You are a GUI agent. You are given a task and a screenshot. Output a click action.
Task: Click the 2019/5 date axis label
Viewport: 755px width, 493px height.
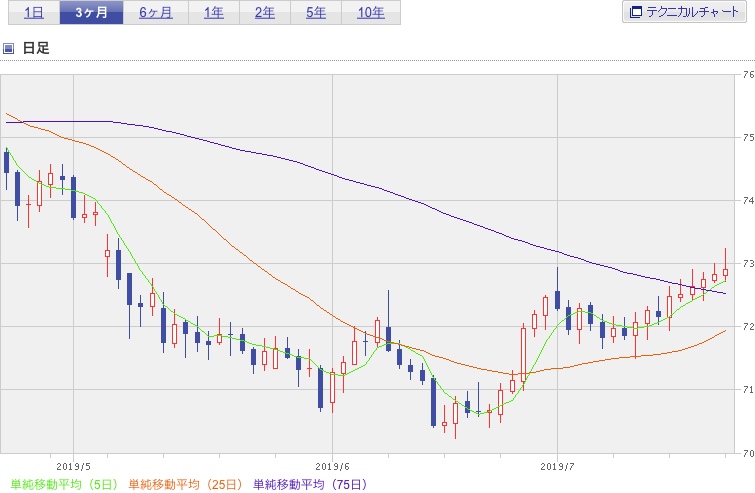click(73, 467)
